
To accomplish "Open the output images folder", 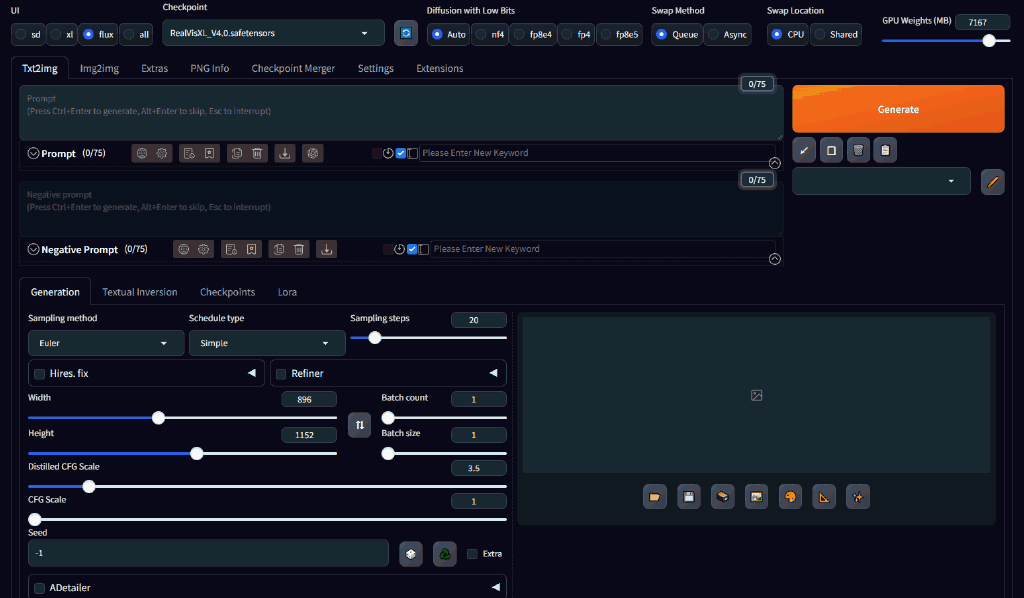I will pos(655,496).
